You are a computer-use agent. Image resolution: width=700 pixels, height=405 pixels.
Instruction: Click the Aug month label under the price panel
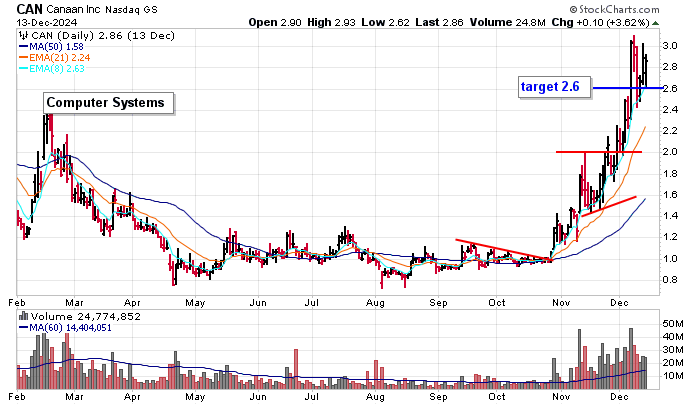click(375, 303)
